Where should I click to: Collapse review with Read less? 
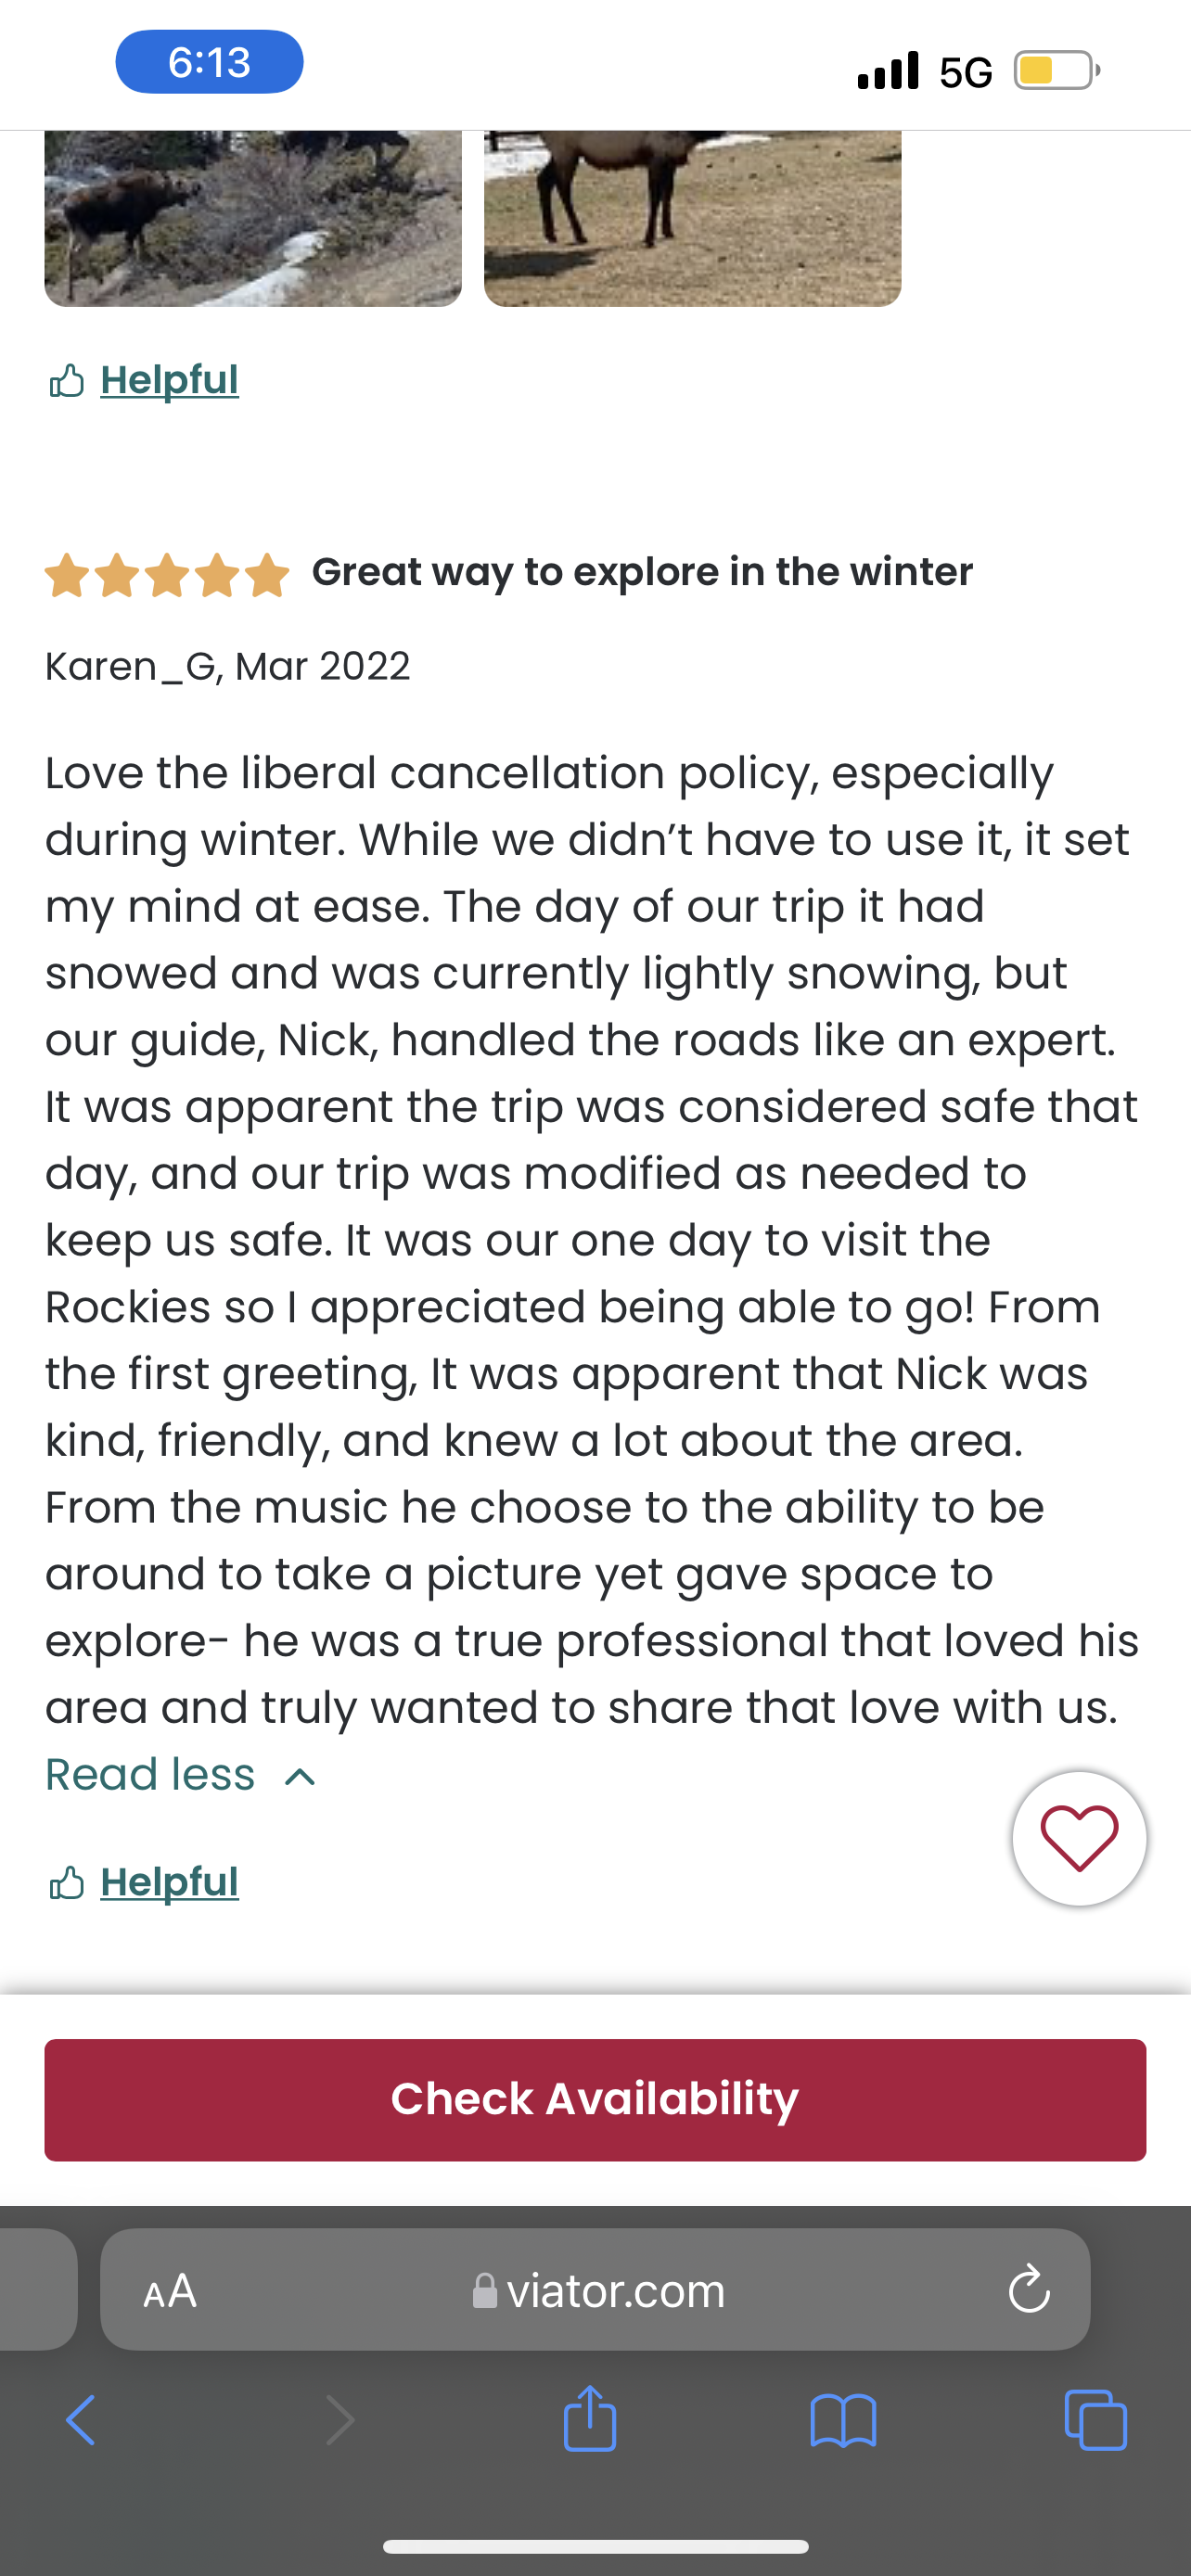coord(150,1775)
